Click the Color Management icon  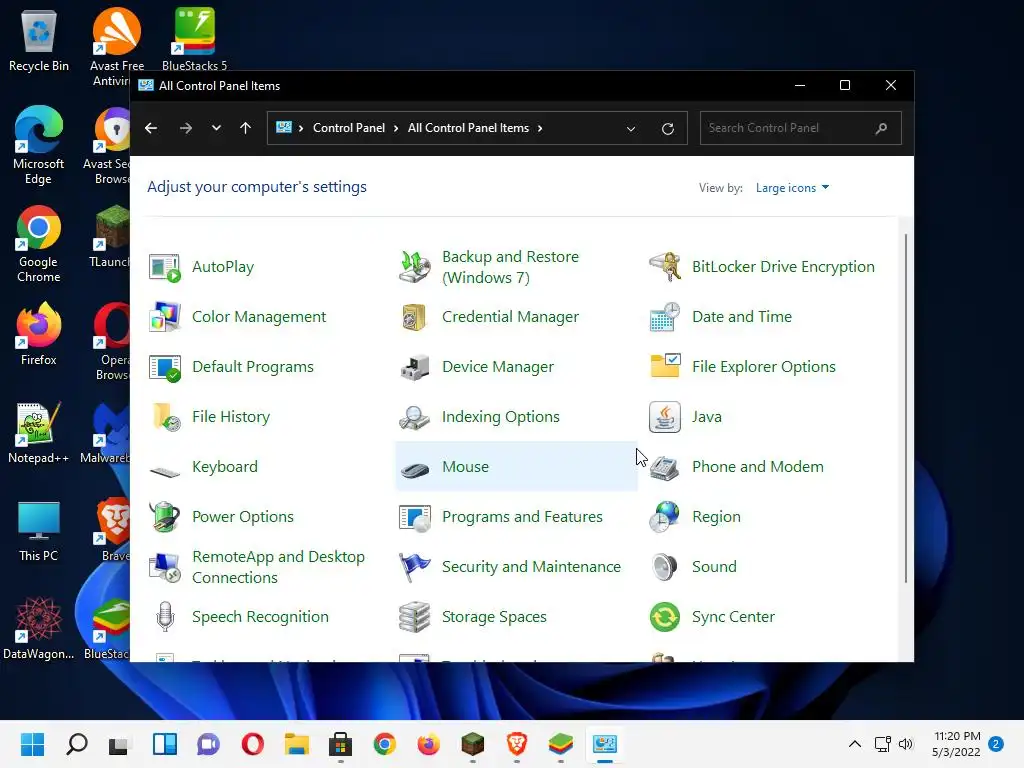(165, 317)
